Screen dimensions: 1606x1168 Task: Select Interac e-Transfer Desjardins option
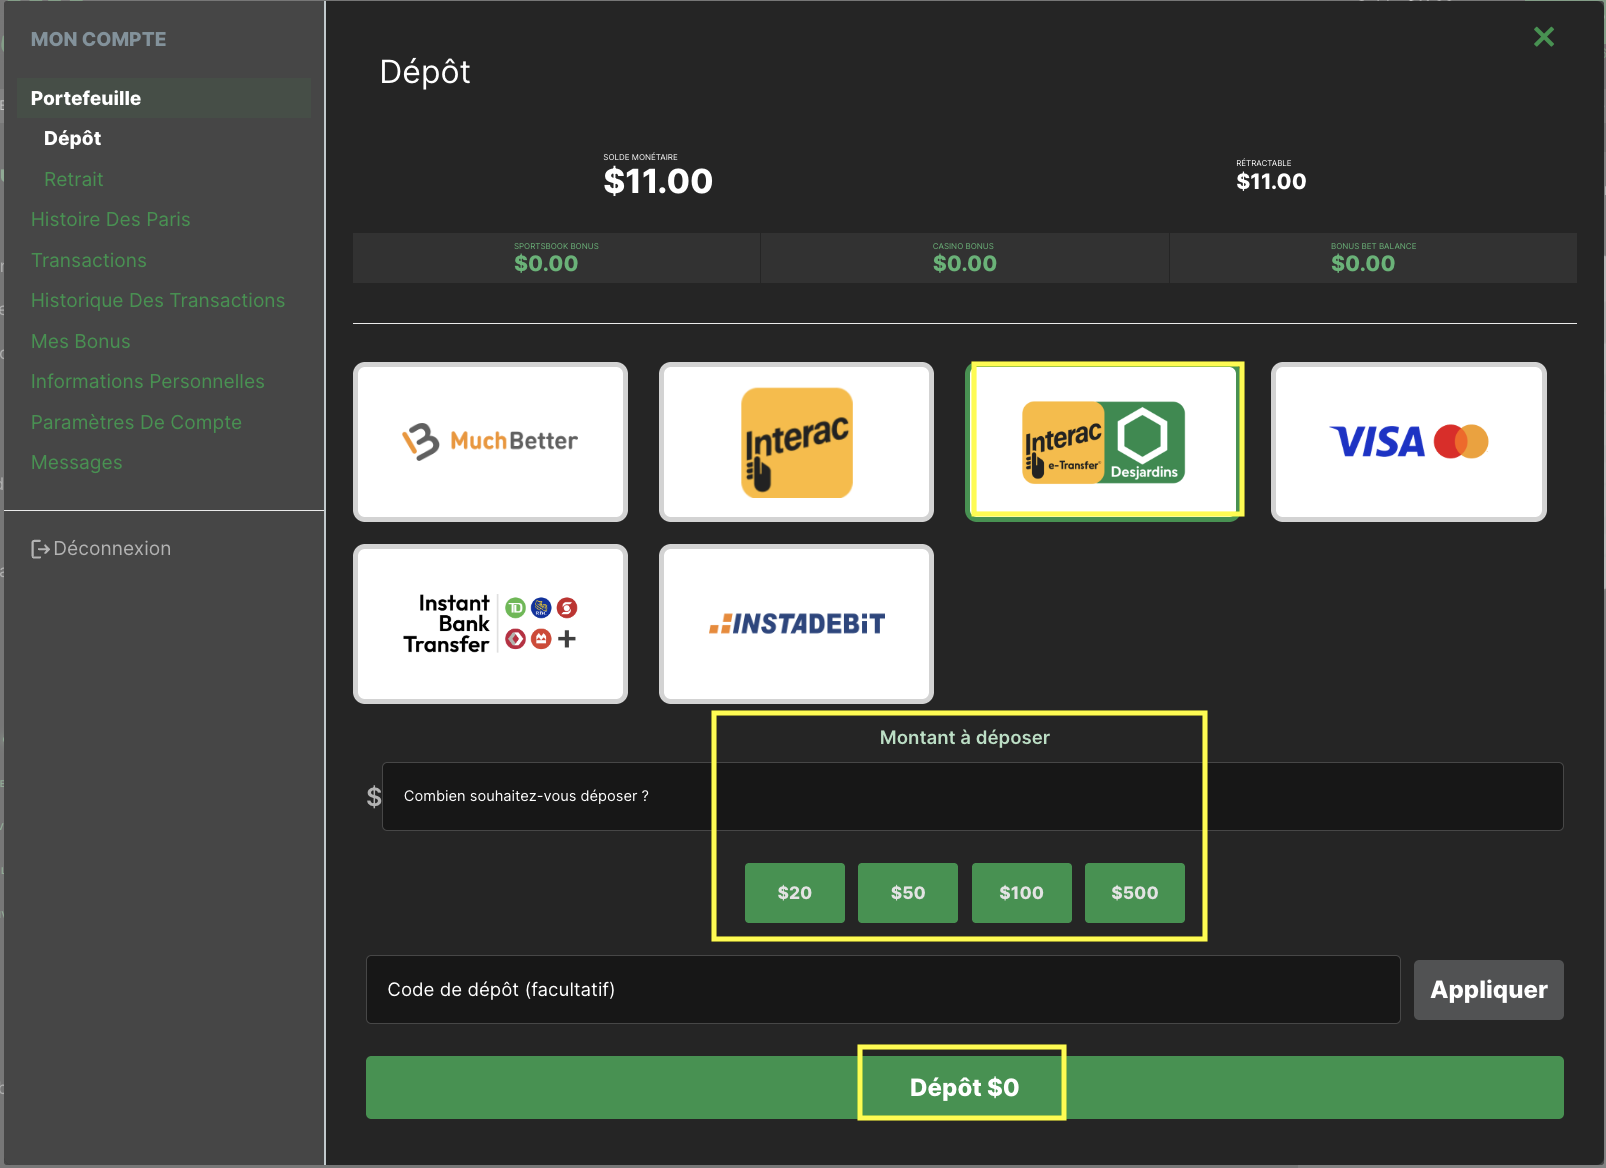coord(1103,441)
